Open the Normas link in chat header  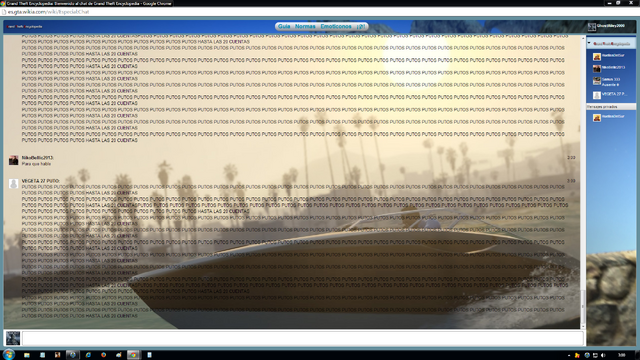(305, 27)
